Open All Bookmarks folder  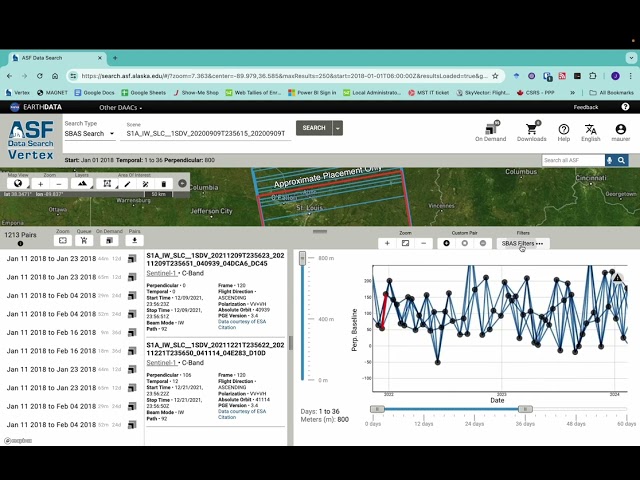click(x=611, y=93)
